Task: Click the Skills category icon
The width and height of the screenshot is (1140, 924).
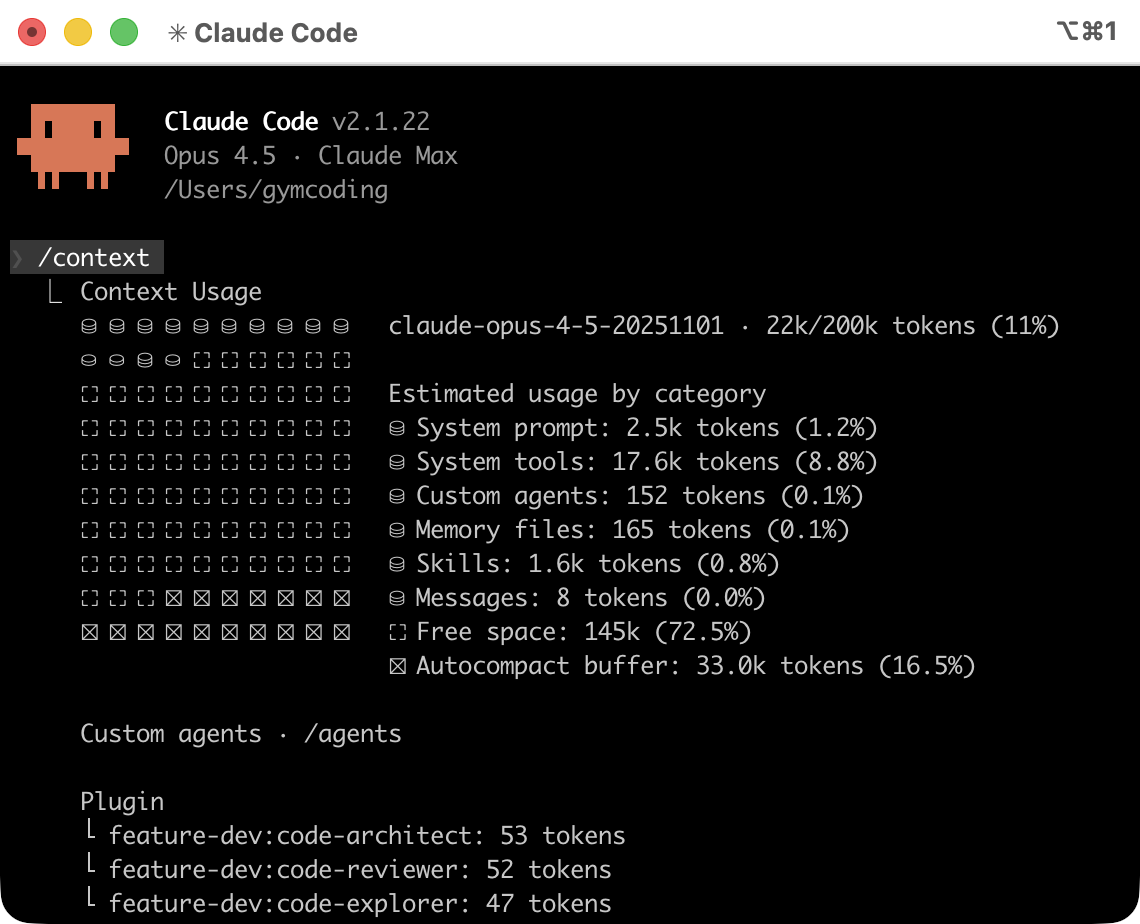Action: pos(397,565)
